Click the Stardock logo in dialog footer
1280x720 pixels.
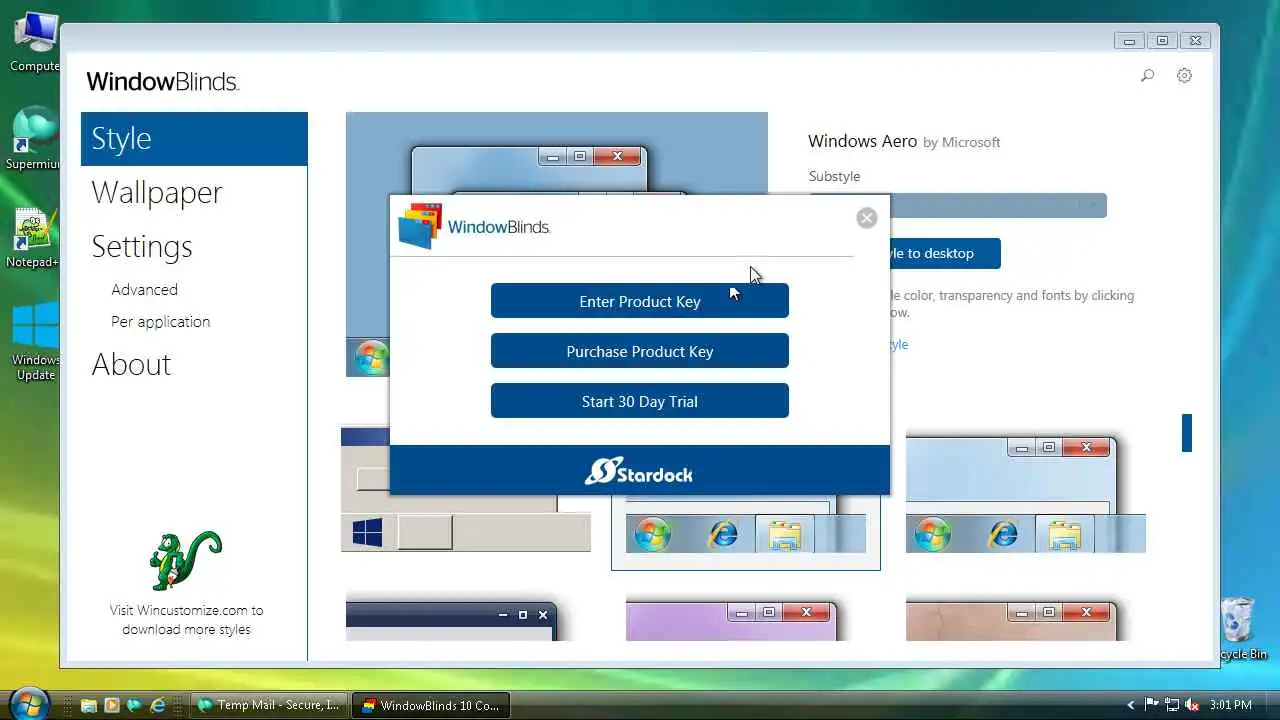(639, 471)
